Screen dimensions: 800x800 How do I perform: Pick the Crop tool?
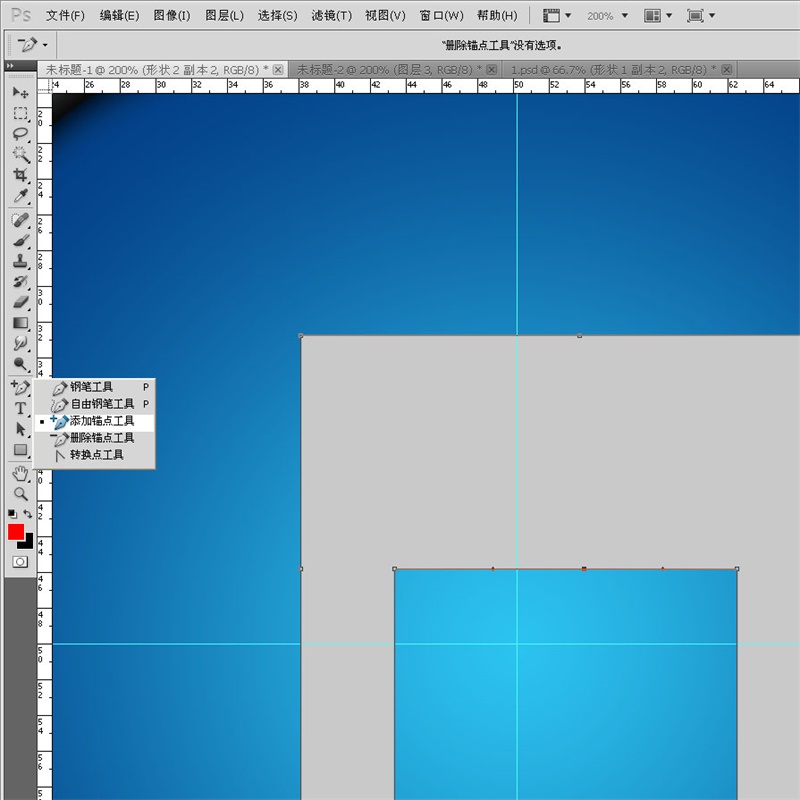point(20,176)
